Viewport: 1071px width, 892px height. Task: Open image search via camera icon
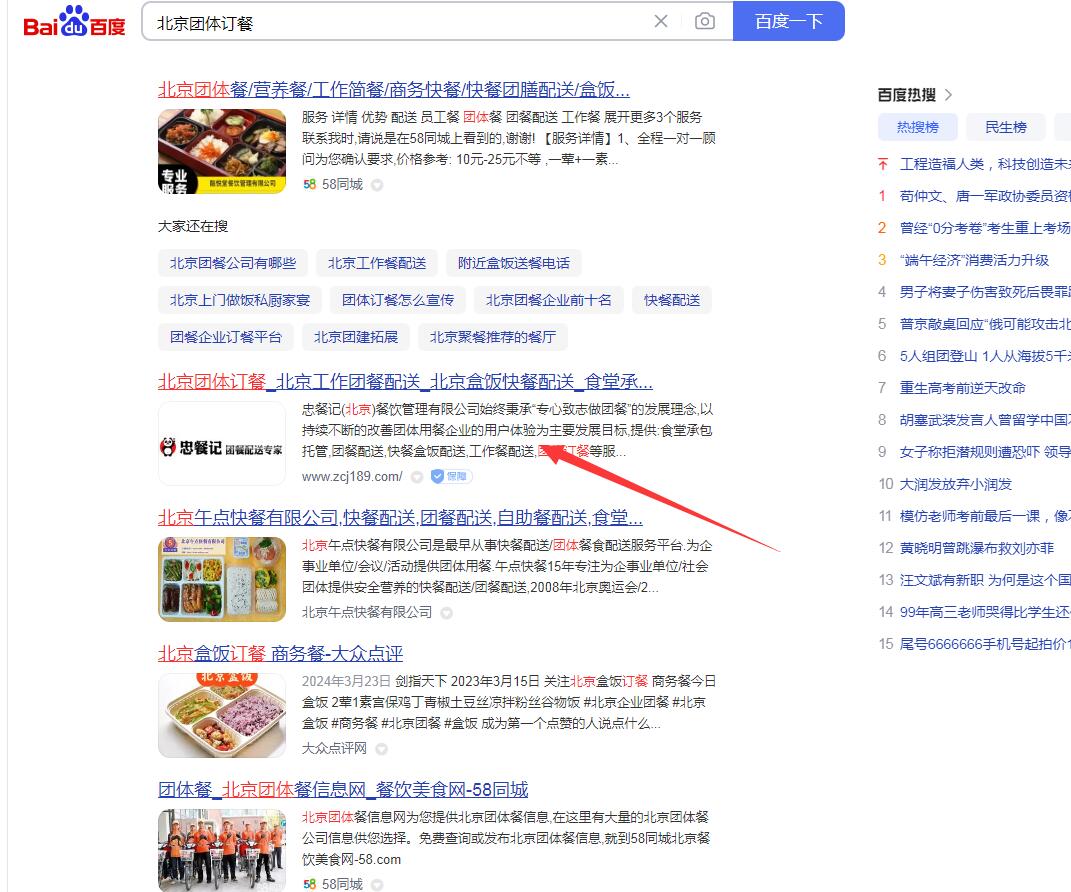705,21
